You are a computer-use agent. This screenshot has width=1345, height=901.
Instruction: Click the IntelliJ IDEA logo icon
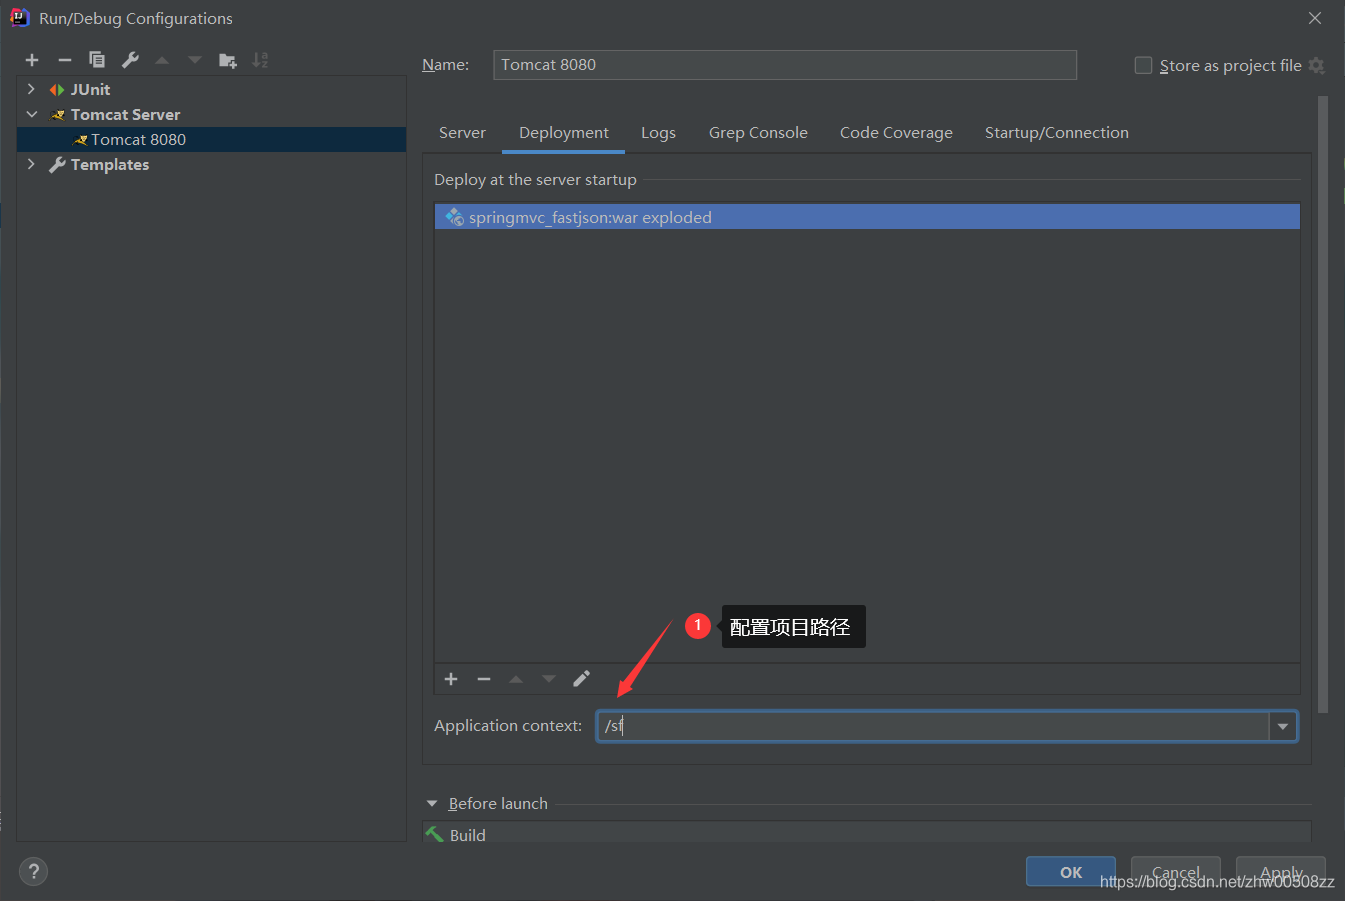pyautogui.click(x=19, y=18)
